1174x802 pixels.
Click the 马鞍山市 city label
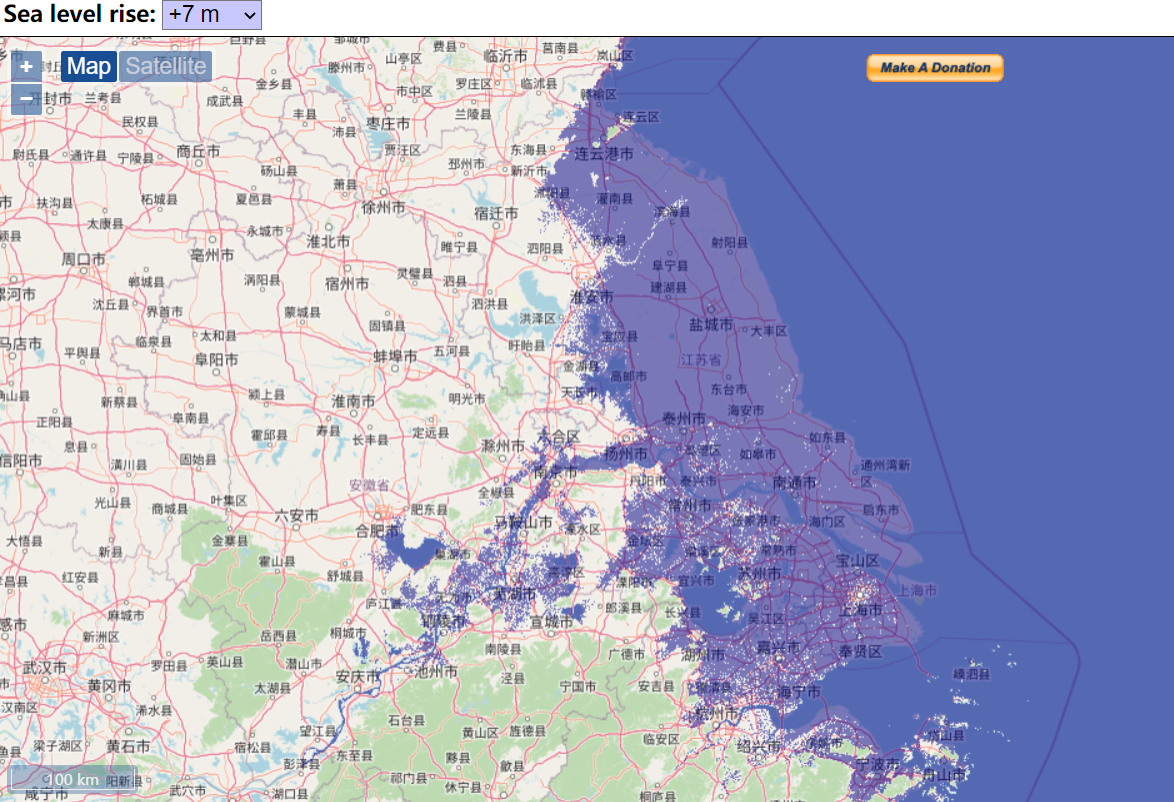523,522
